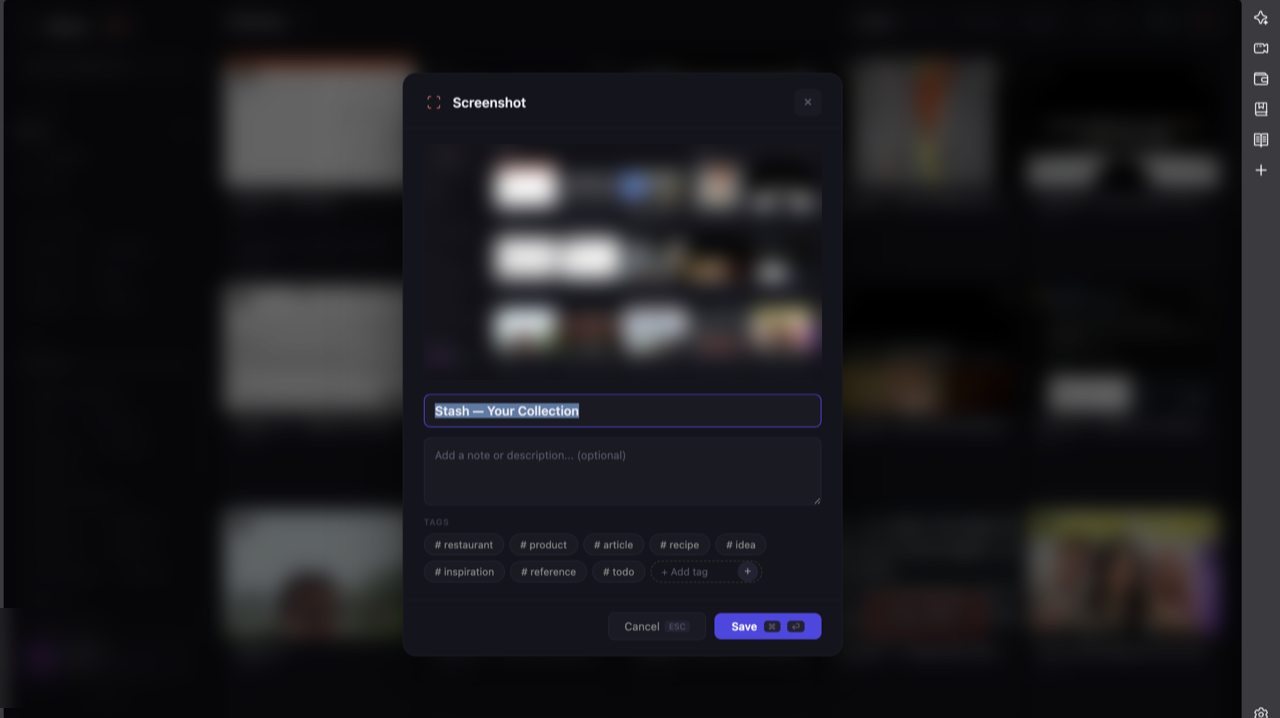
Task: Click the Screenshot dialog title text
Action: (x=489, y=103)
